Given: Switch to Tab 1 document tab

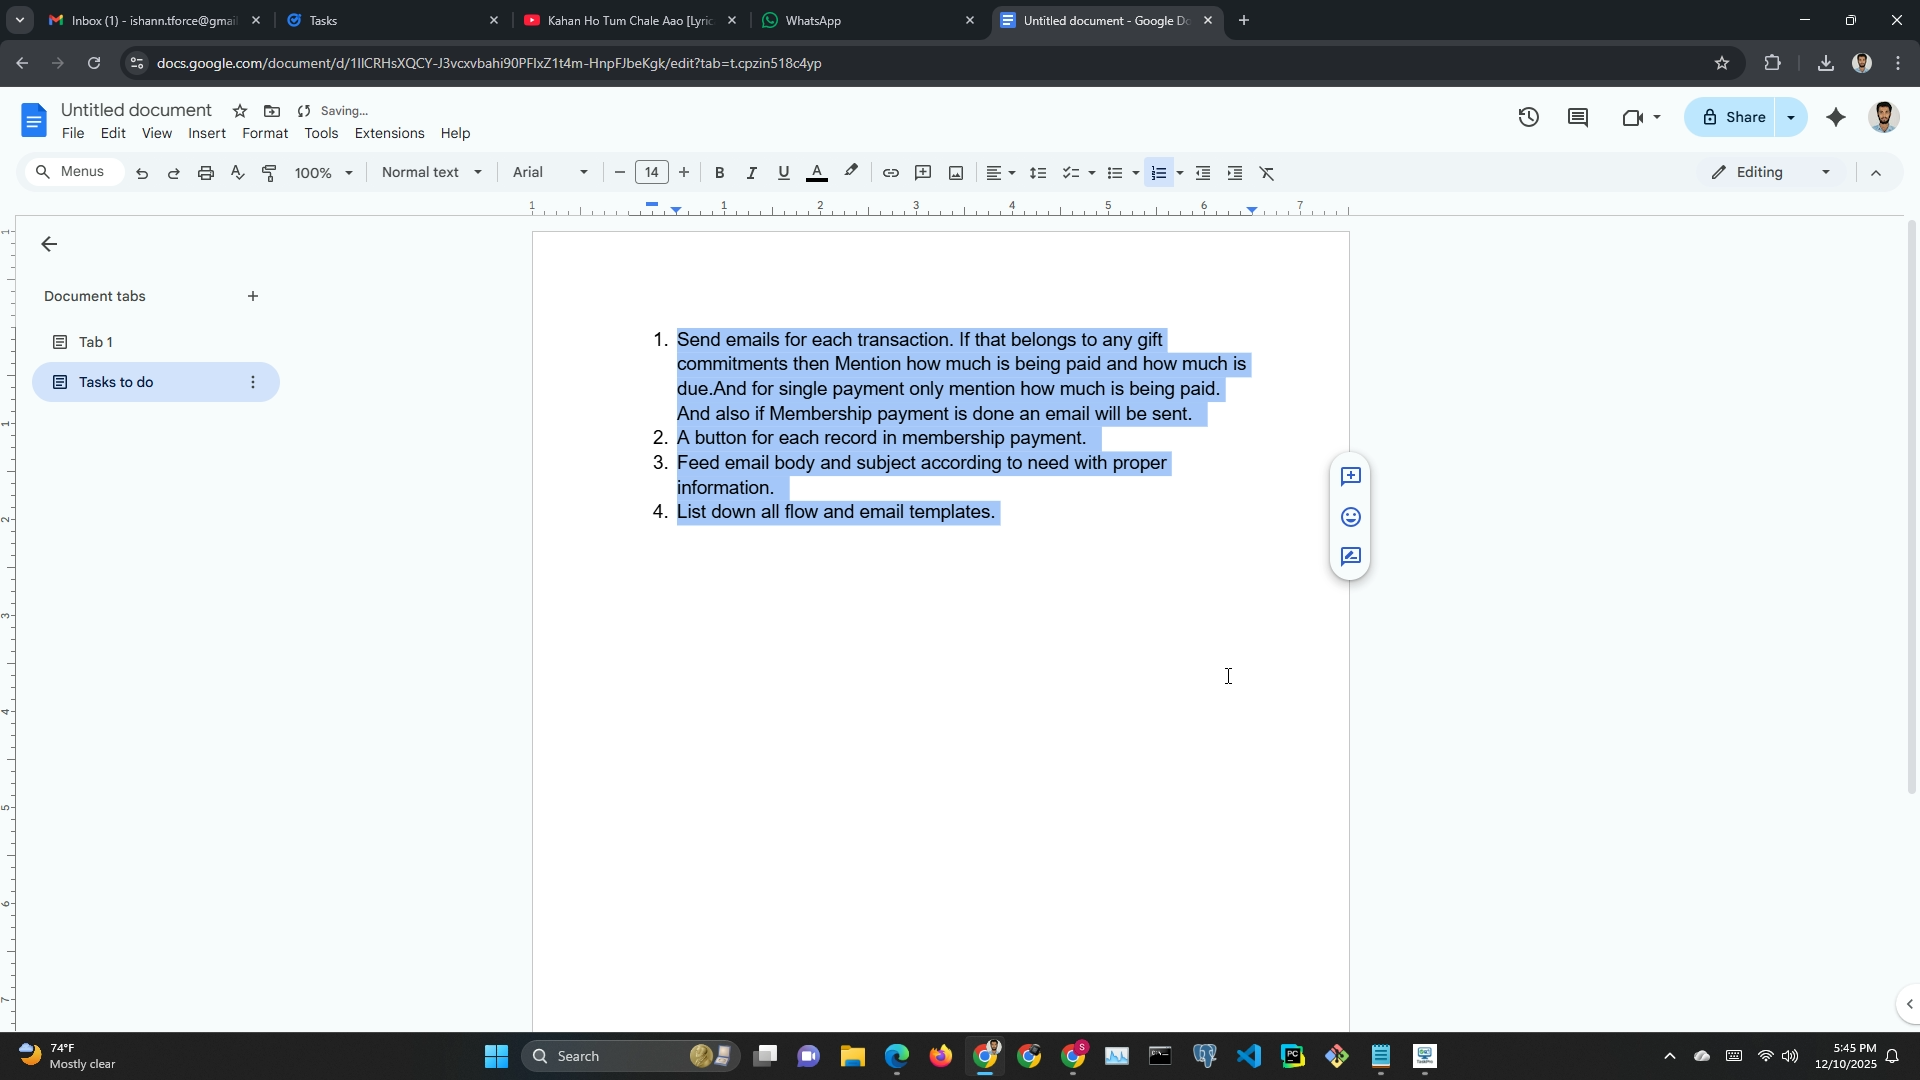Looking at the screenshot, I should tap(96, 342).
